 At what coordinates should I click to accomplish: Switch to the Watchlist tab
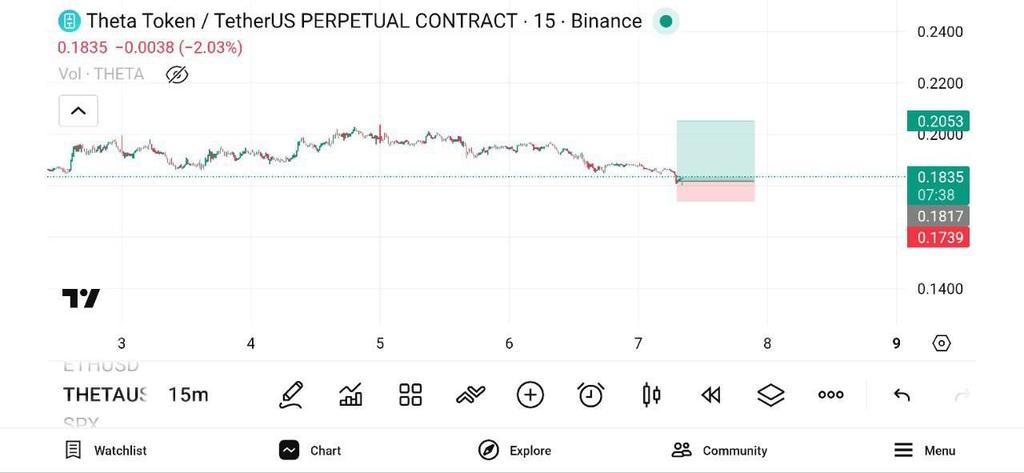pyautogui.click(x=106, y=450)
